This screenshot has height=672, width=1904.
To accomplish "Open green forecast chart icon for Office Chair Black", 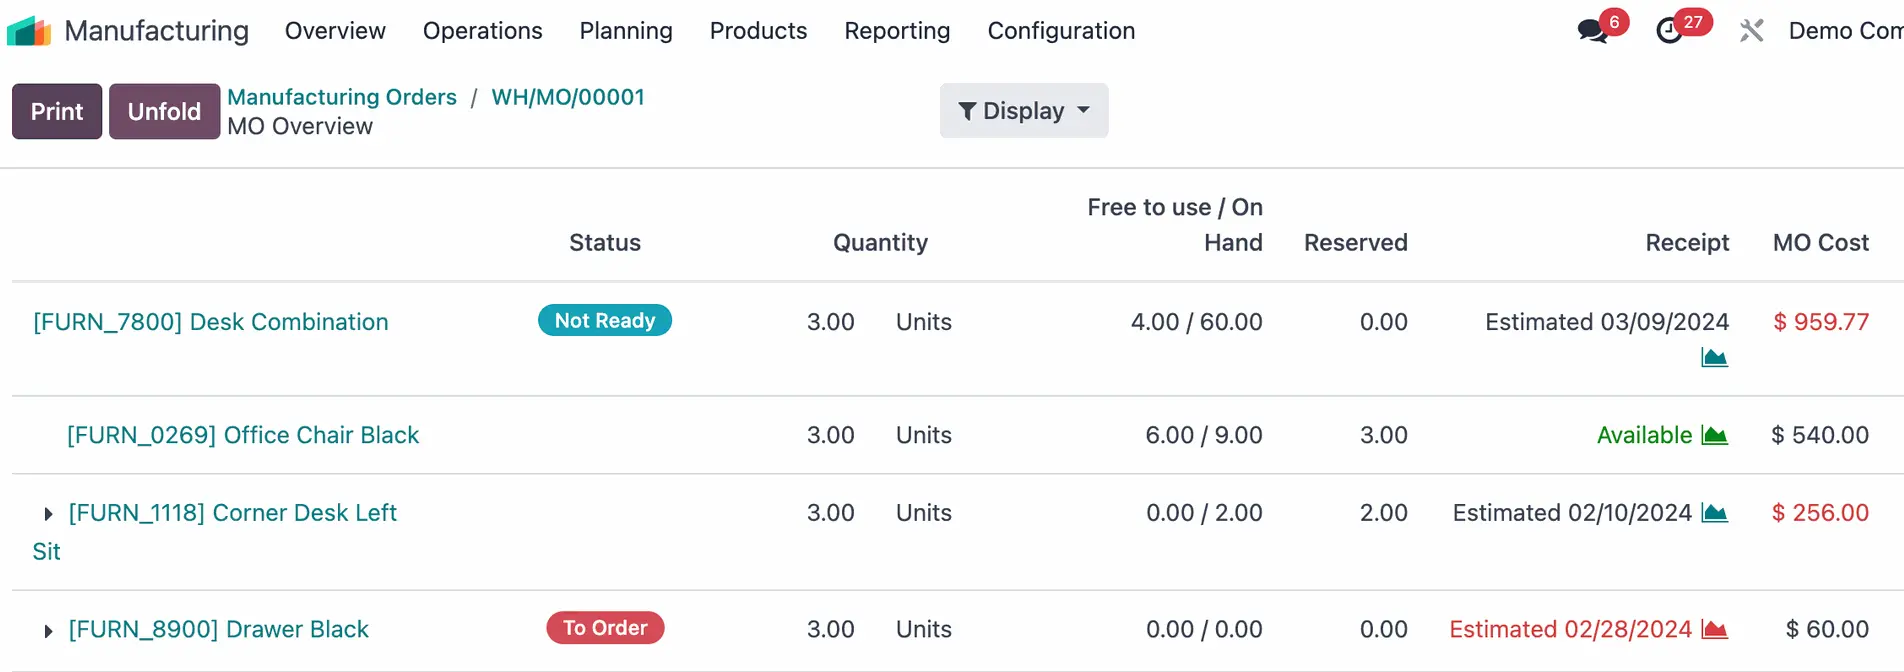I will point(1714,435).
